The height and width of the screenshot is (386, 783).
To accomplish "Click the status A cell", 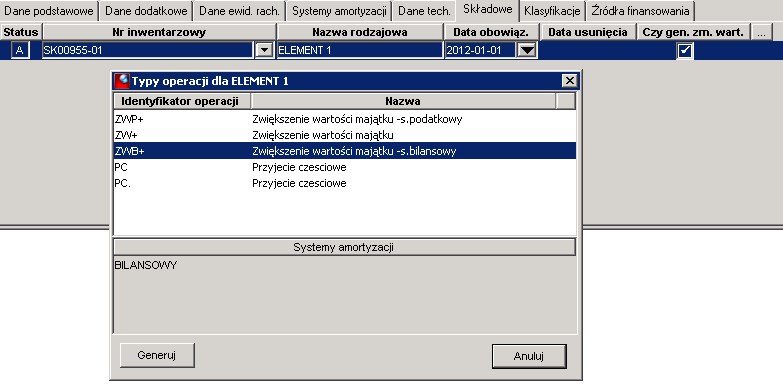I will [20, 50].
